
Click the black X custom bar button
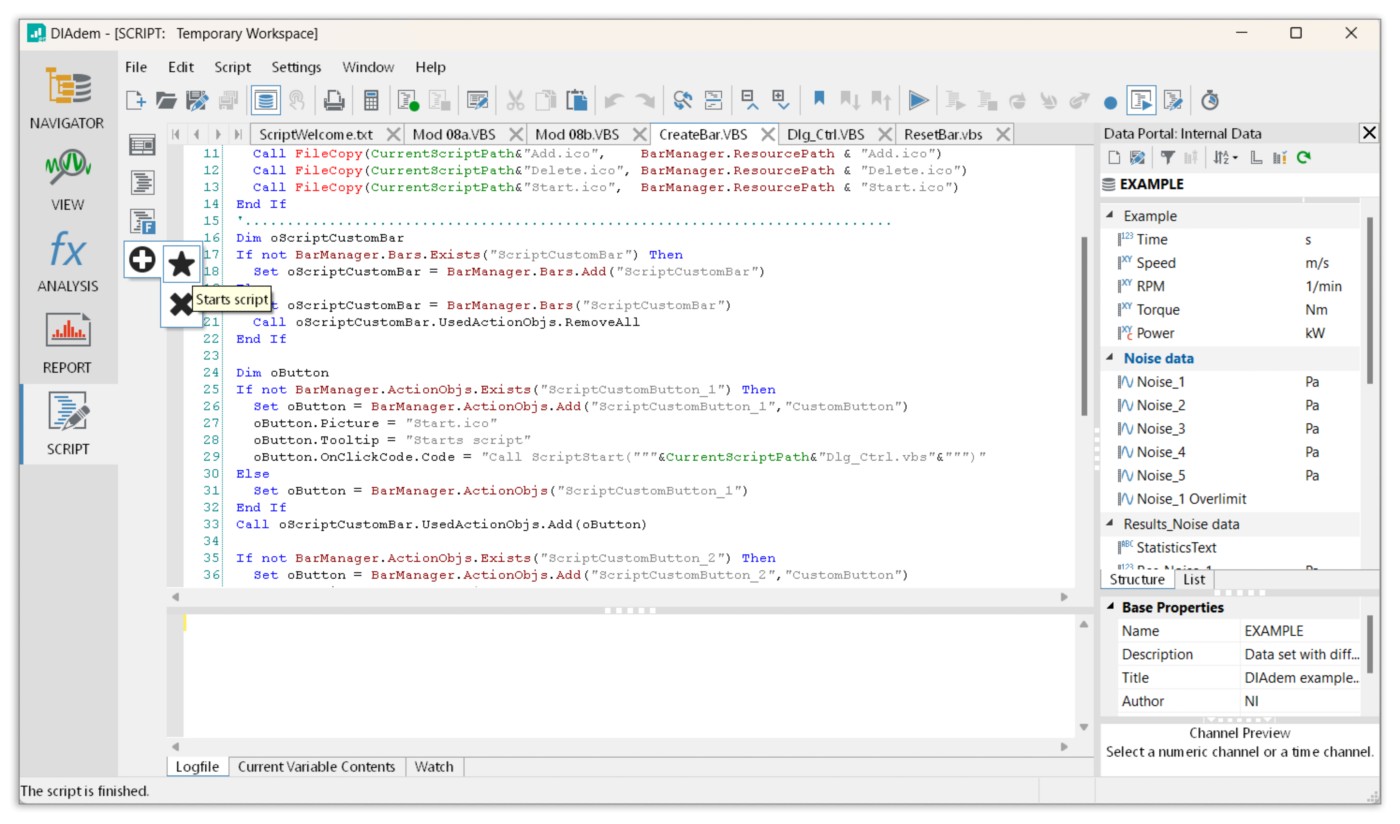point(181,305)
